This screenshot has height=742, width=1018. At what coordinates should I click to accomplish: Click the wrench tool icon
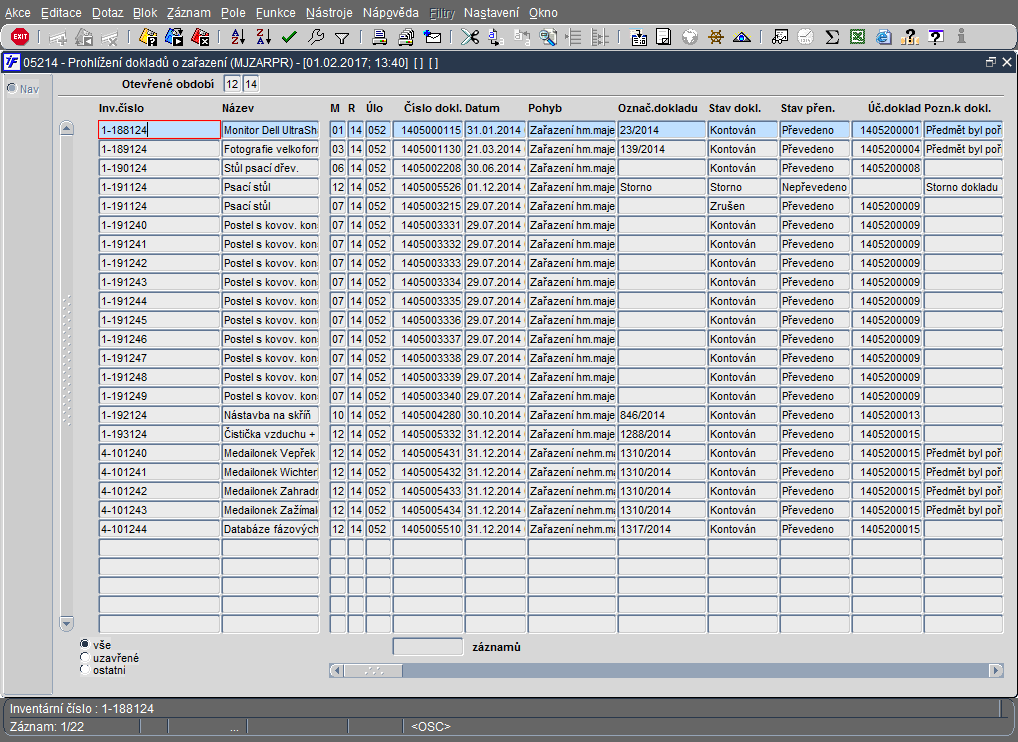click(x=316, y=37)
